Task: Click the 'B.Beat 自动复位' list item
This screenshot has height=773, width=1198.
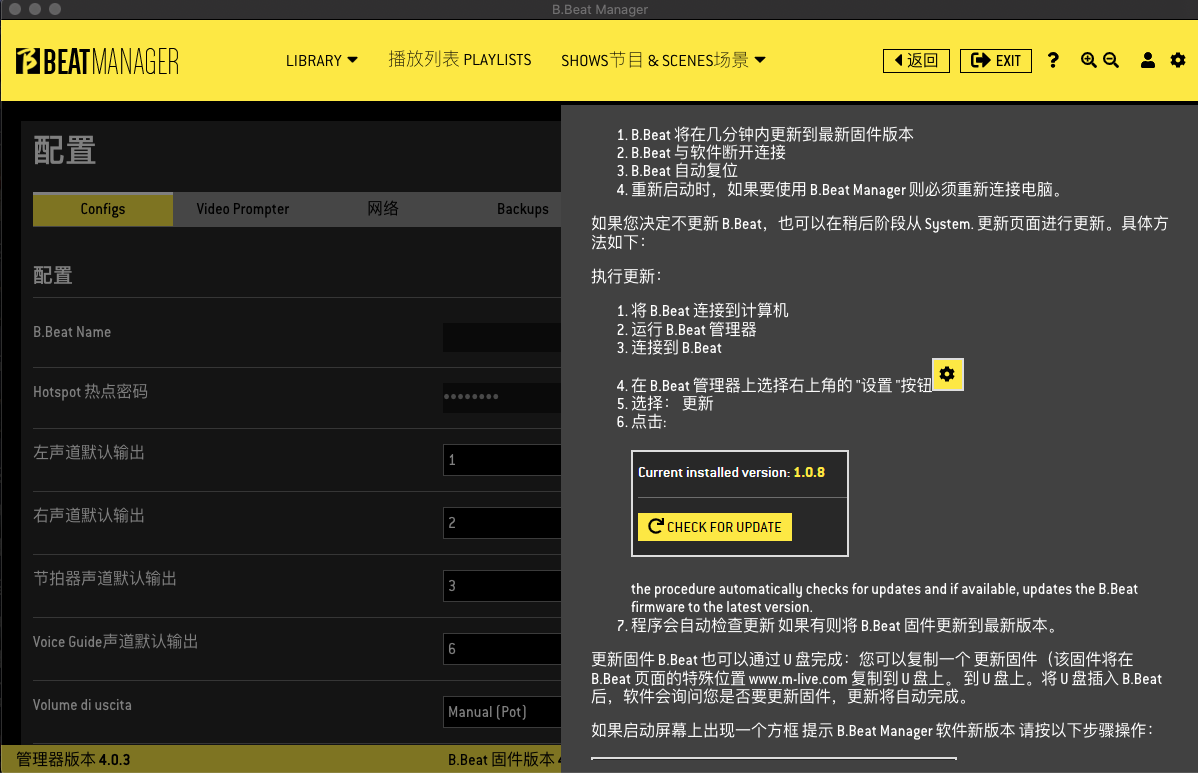Action: point(684,171)
